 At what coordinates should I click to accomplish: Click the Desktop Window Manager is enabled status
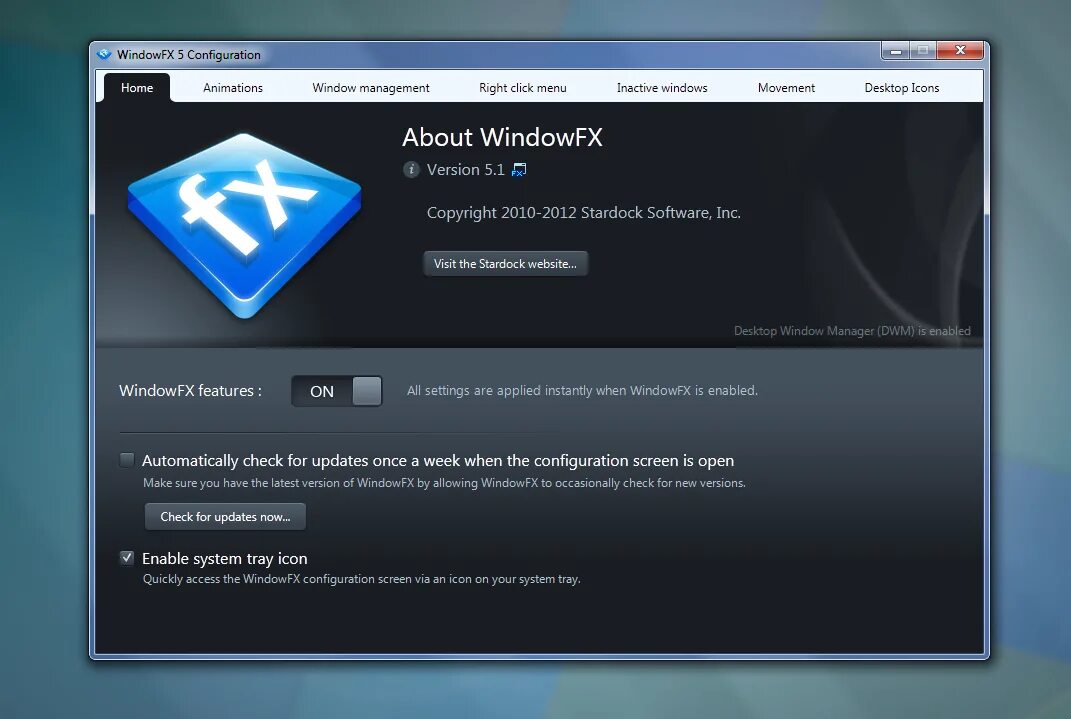pyautogui.click(x=852, y=330)
